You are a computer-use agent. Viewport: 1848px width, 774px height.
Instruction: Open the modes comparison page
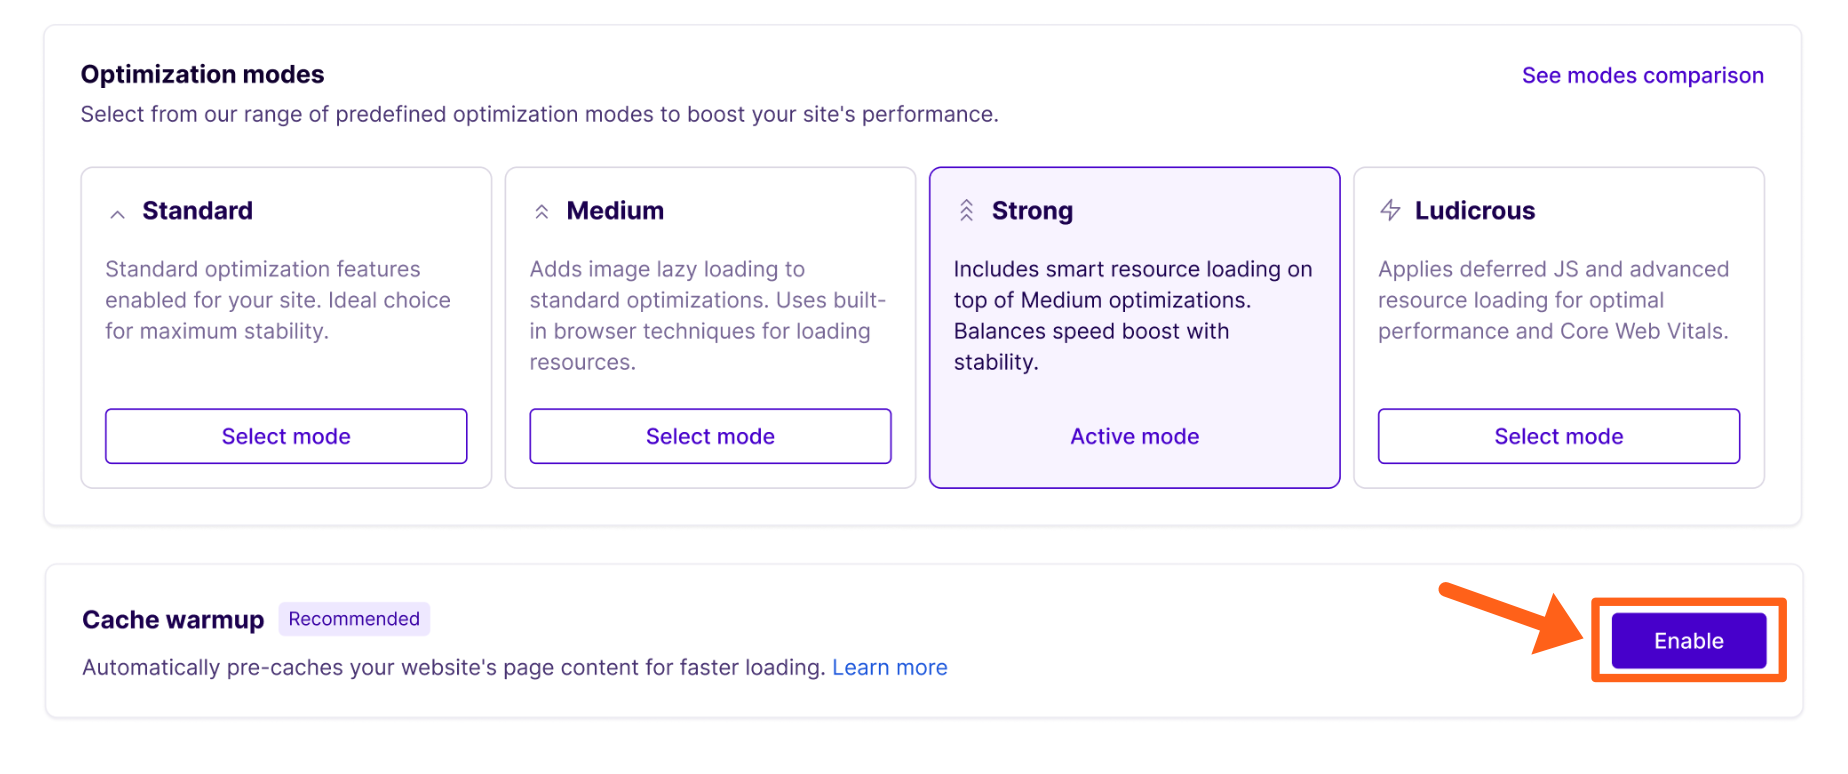[x=1642, y=75]
